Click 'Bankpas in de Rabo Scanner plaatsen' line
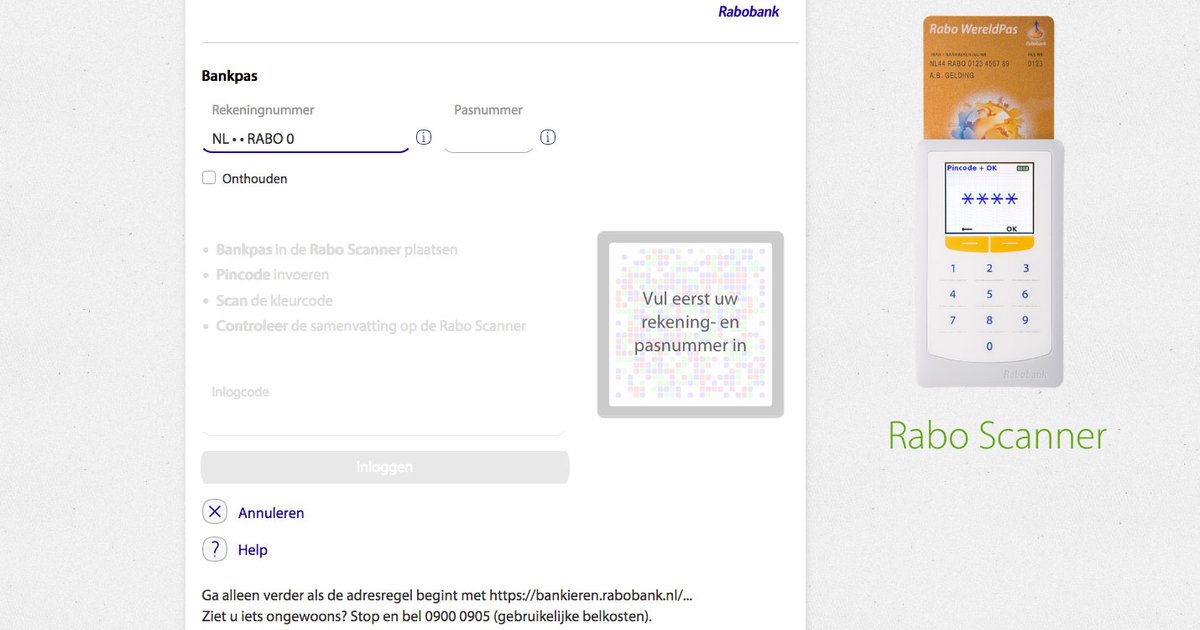This screenshot has height=630, width=1200. [337, 250]
